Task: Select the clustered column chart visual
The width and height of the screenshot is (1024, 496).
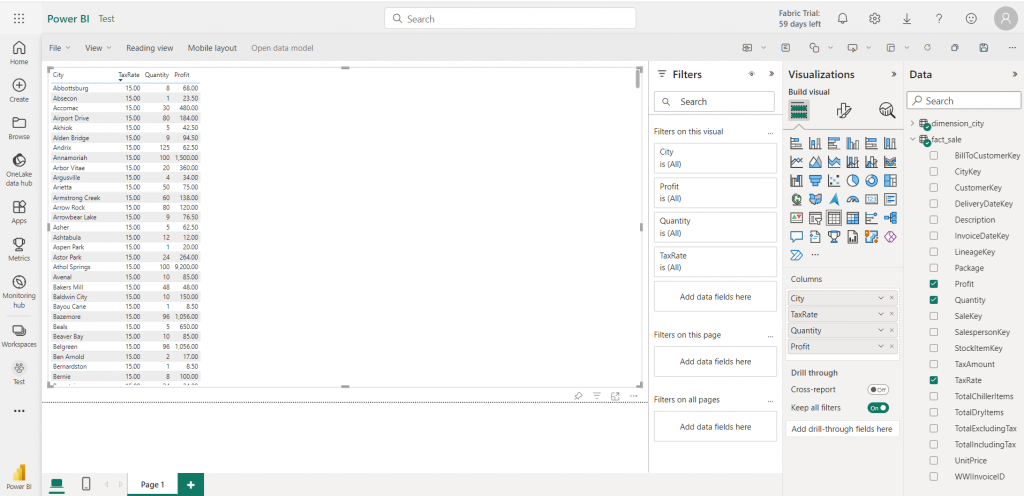Action: [853, 143]
